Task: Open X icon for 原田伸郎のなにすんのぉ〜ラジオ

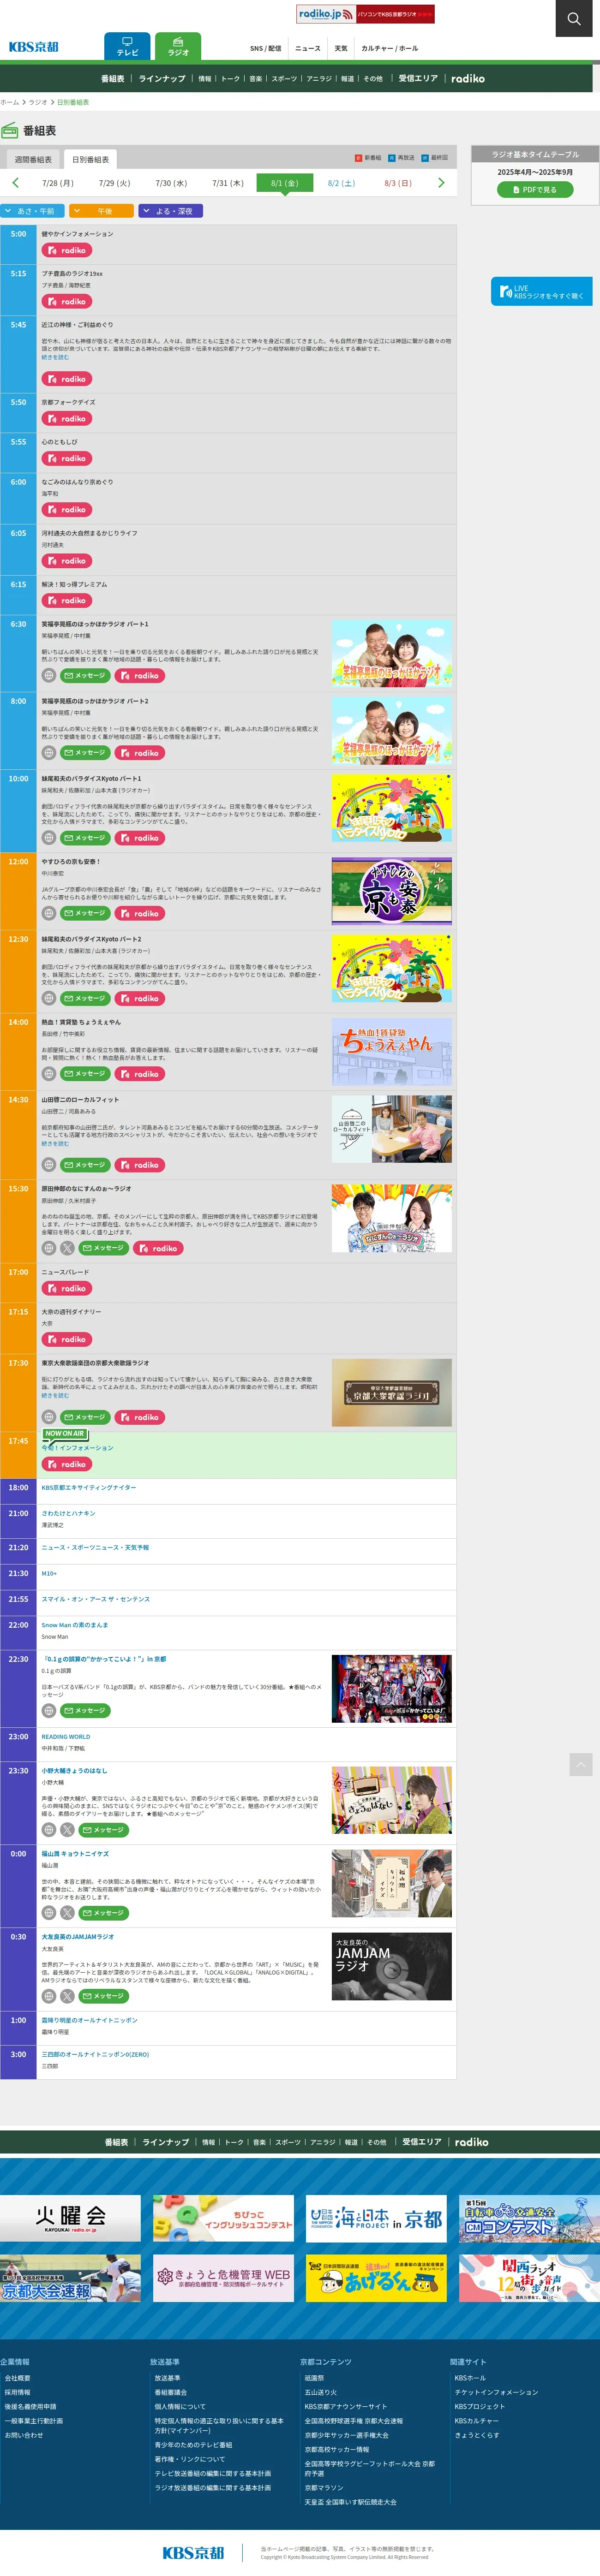Action: click(67, 1248)
